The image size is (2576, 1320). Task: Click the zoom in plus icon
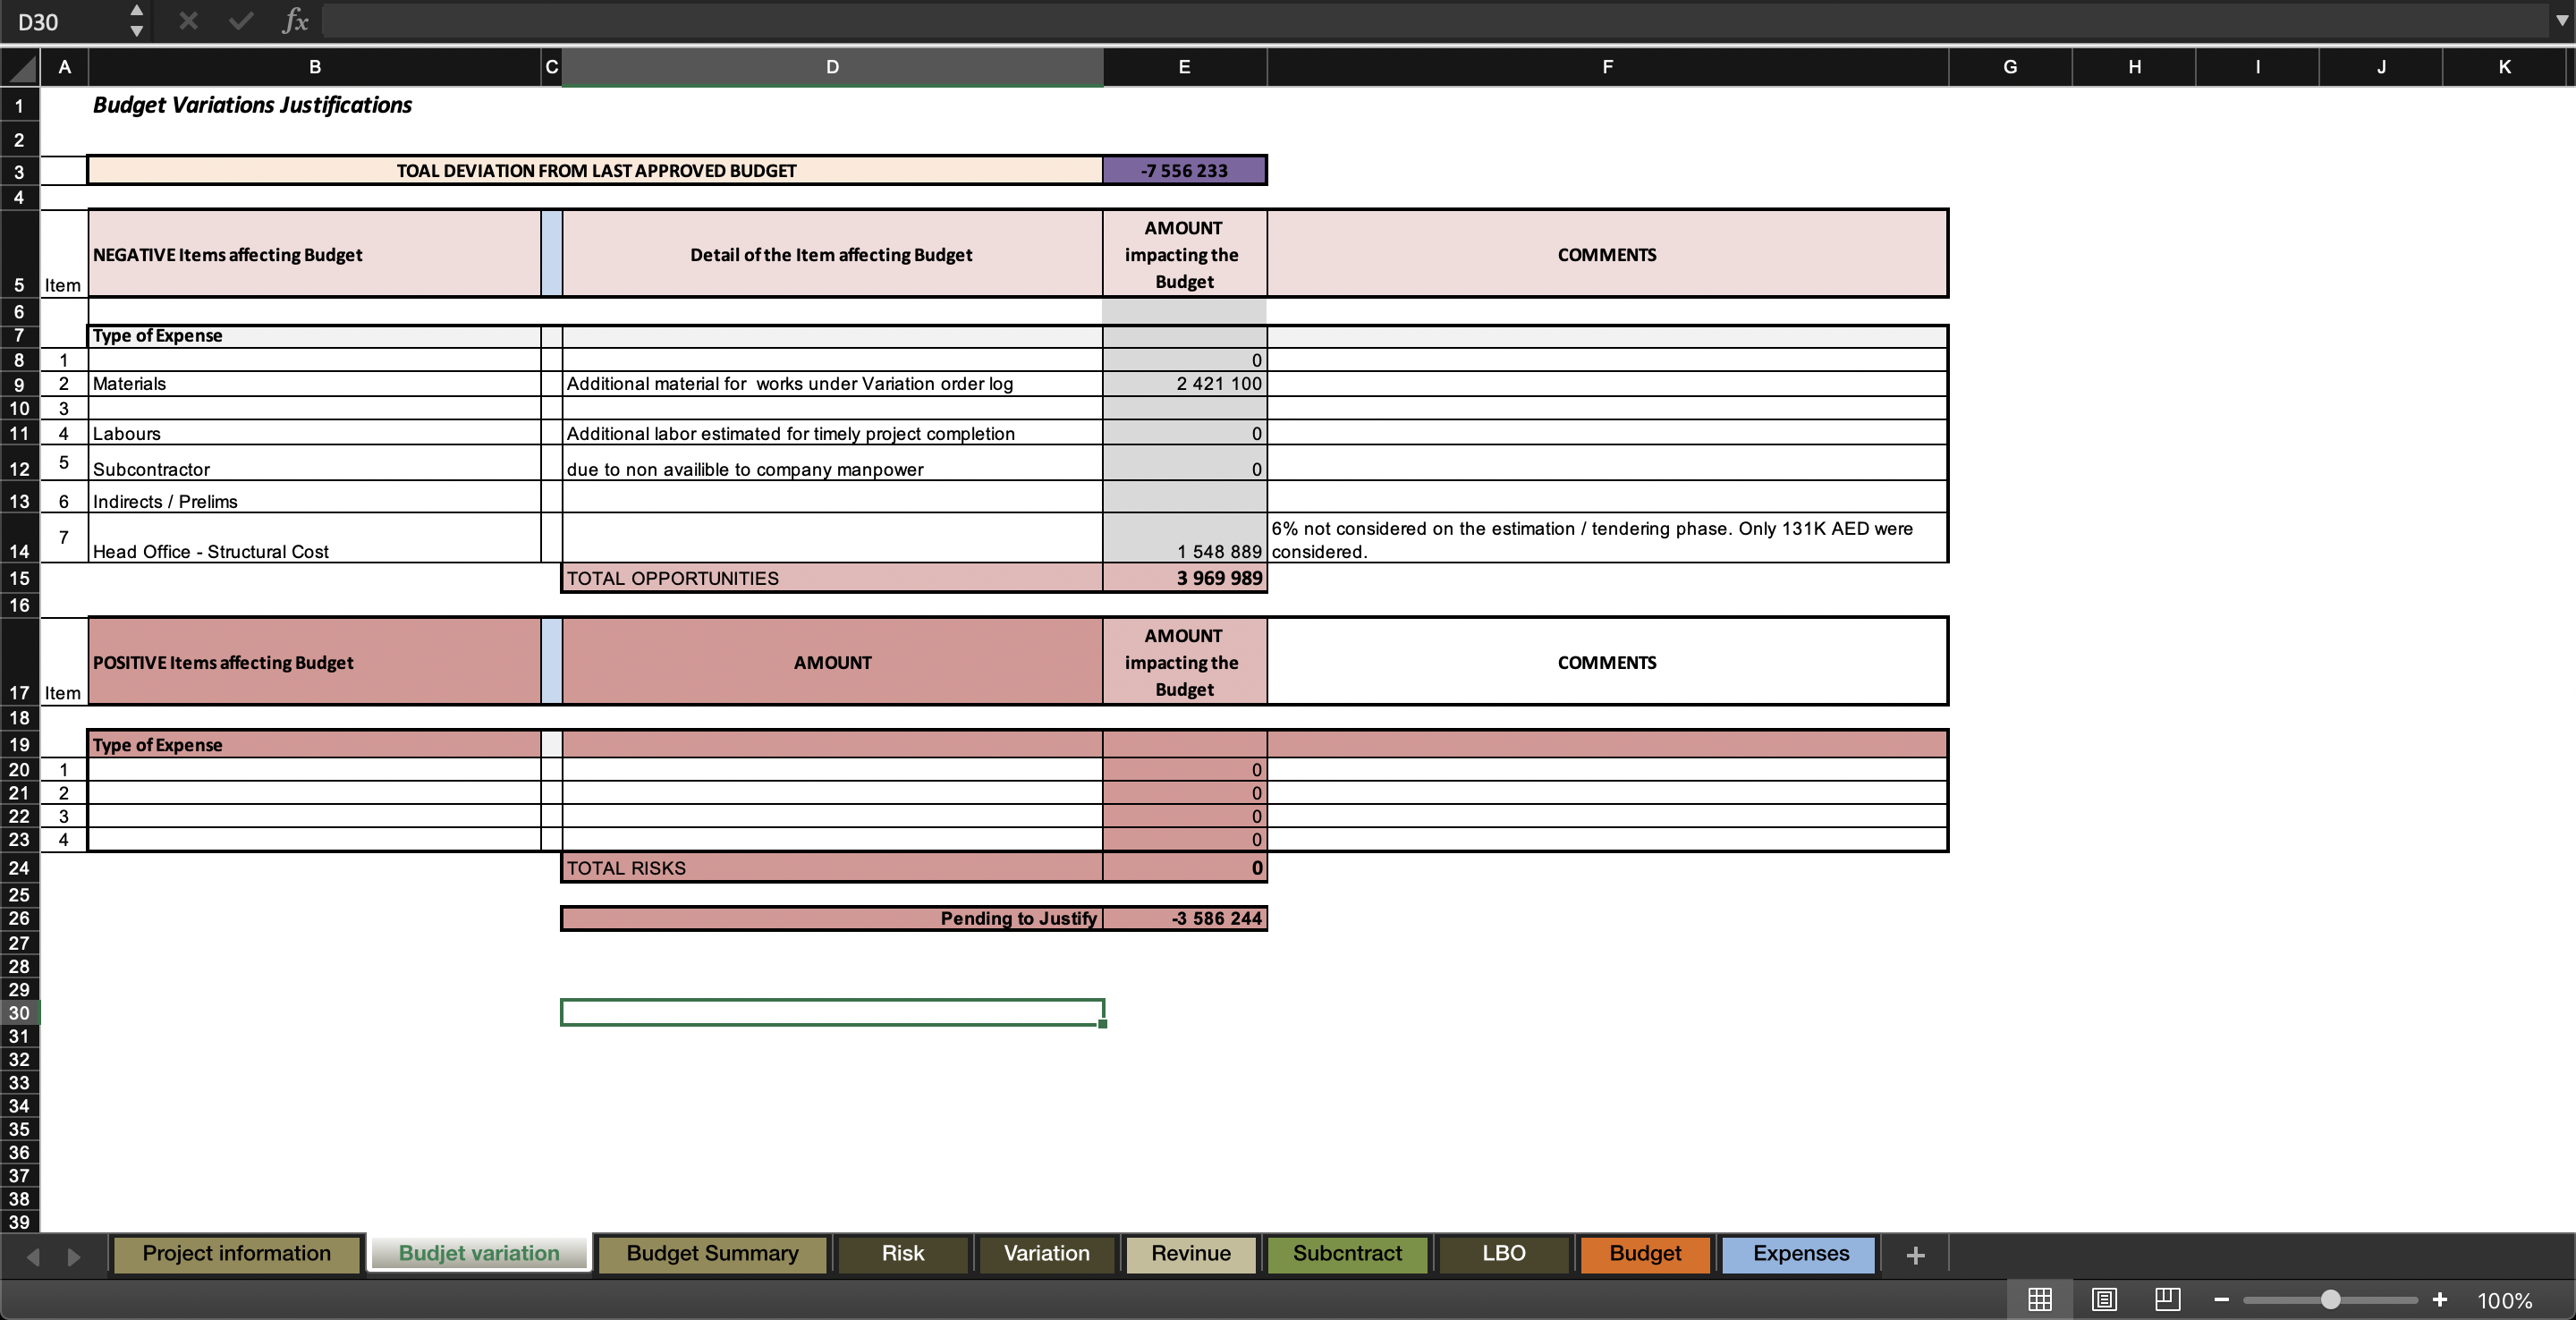point(2439,1299)
